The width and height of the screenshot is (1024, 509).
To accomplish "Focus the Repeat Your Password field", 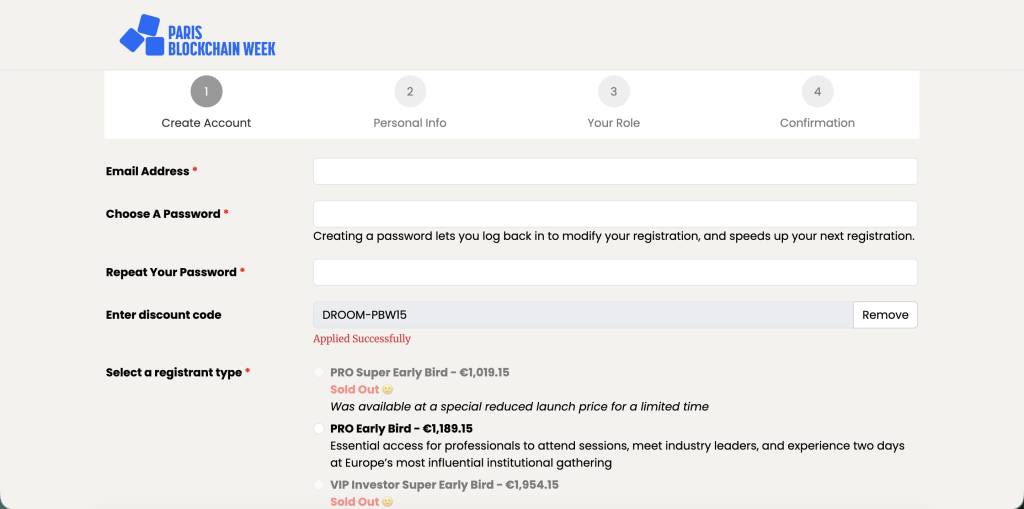I will tap(615, 272).
